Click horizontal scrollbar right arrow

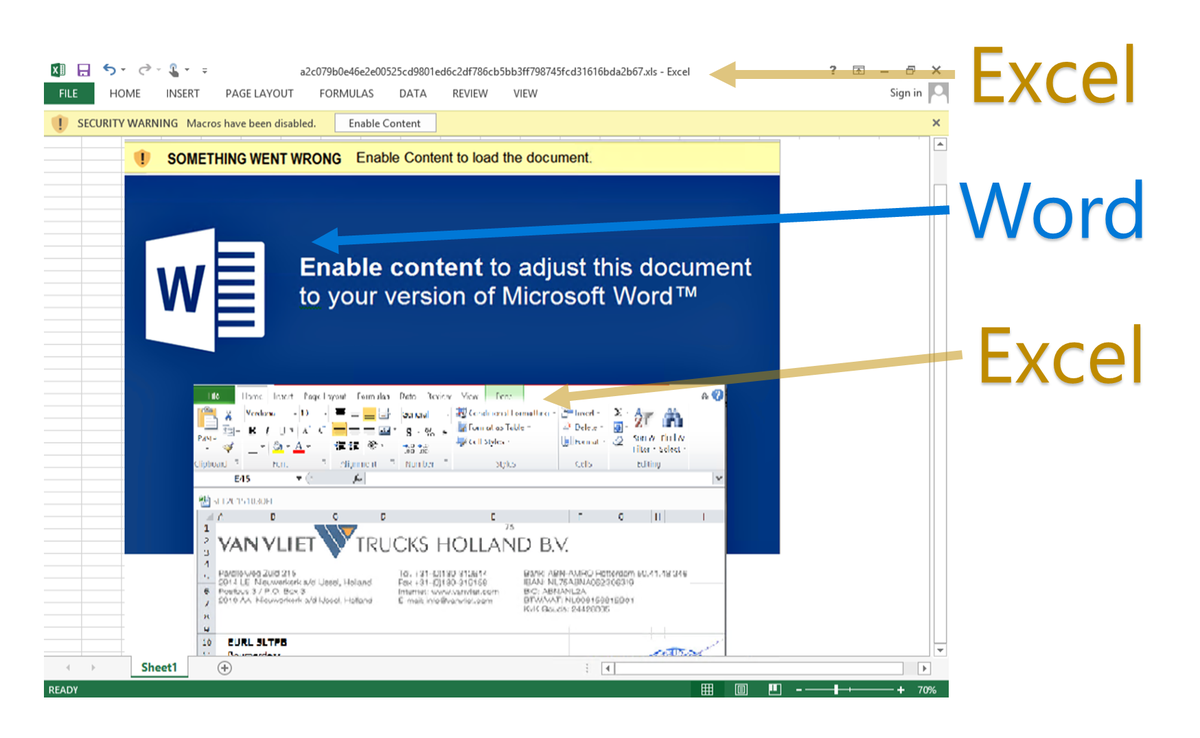point(924,668)
